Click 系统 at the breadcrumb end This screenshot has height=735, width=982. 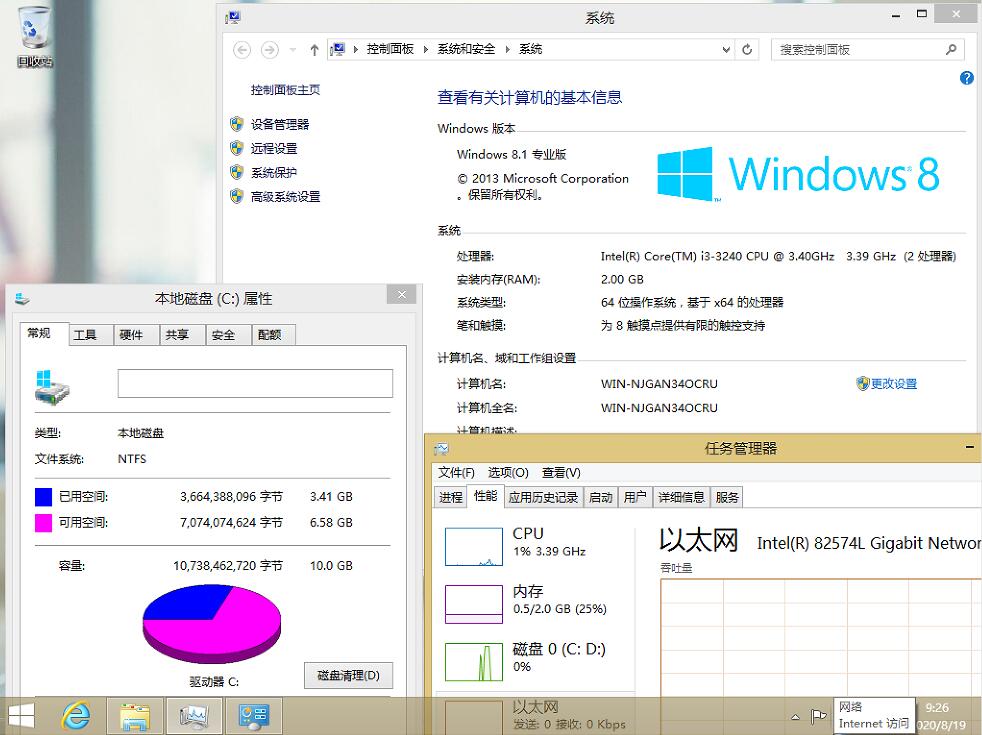pos(530,49)
